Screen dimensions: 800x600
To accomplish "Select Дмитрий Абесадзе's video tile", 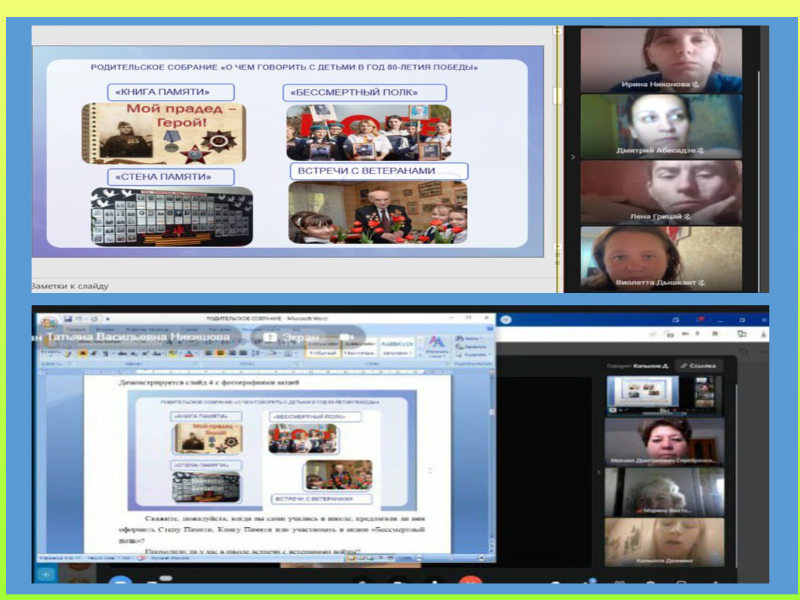I will click(x=661, y=126).
